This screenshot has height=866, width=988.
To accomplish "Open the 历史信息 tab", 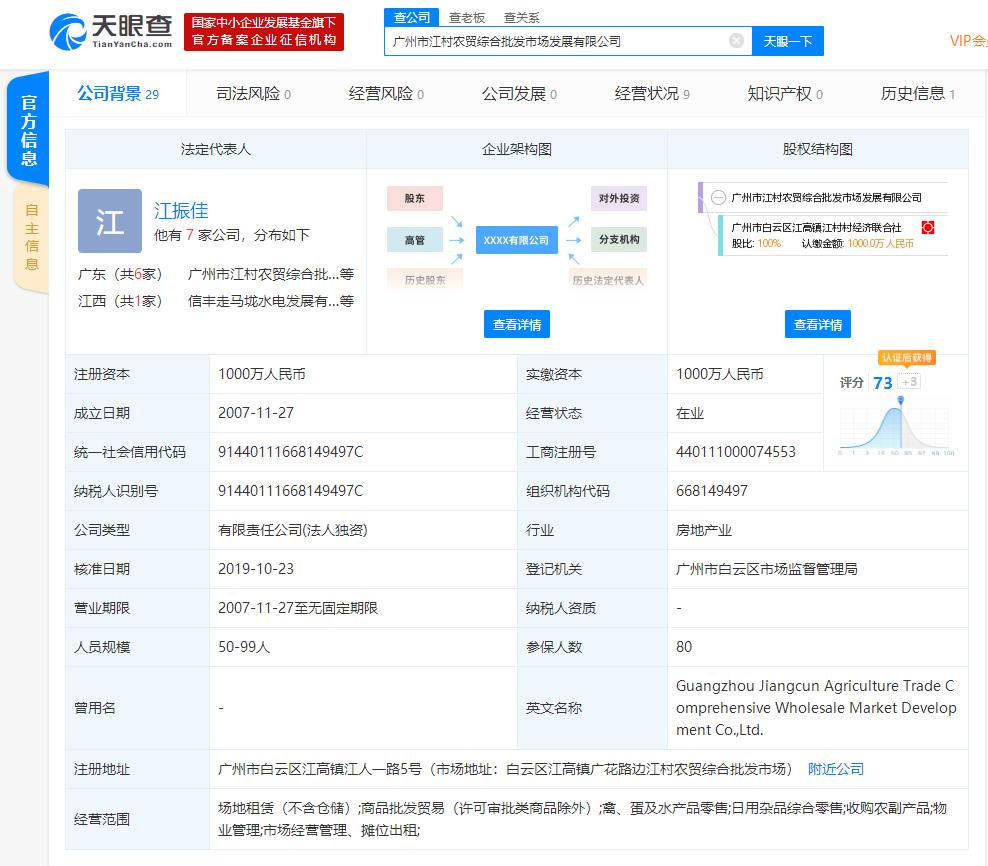I will 918,94.
